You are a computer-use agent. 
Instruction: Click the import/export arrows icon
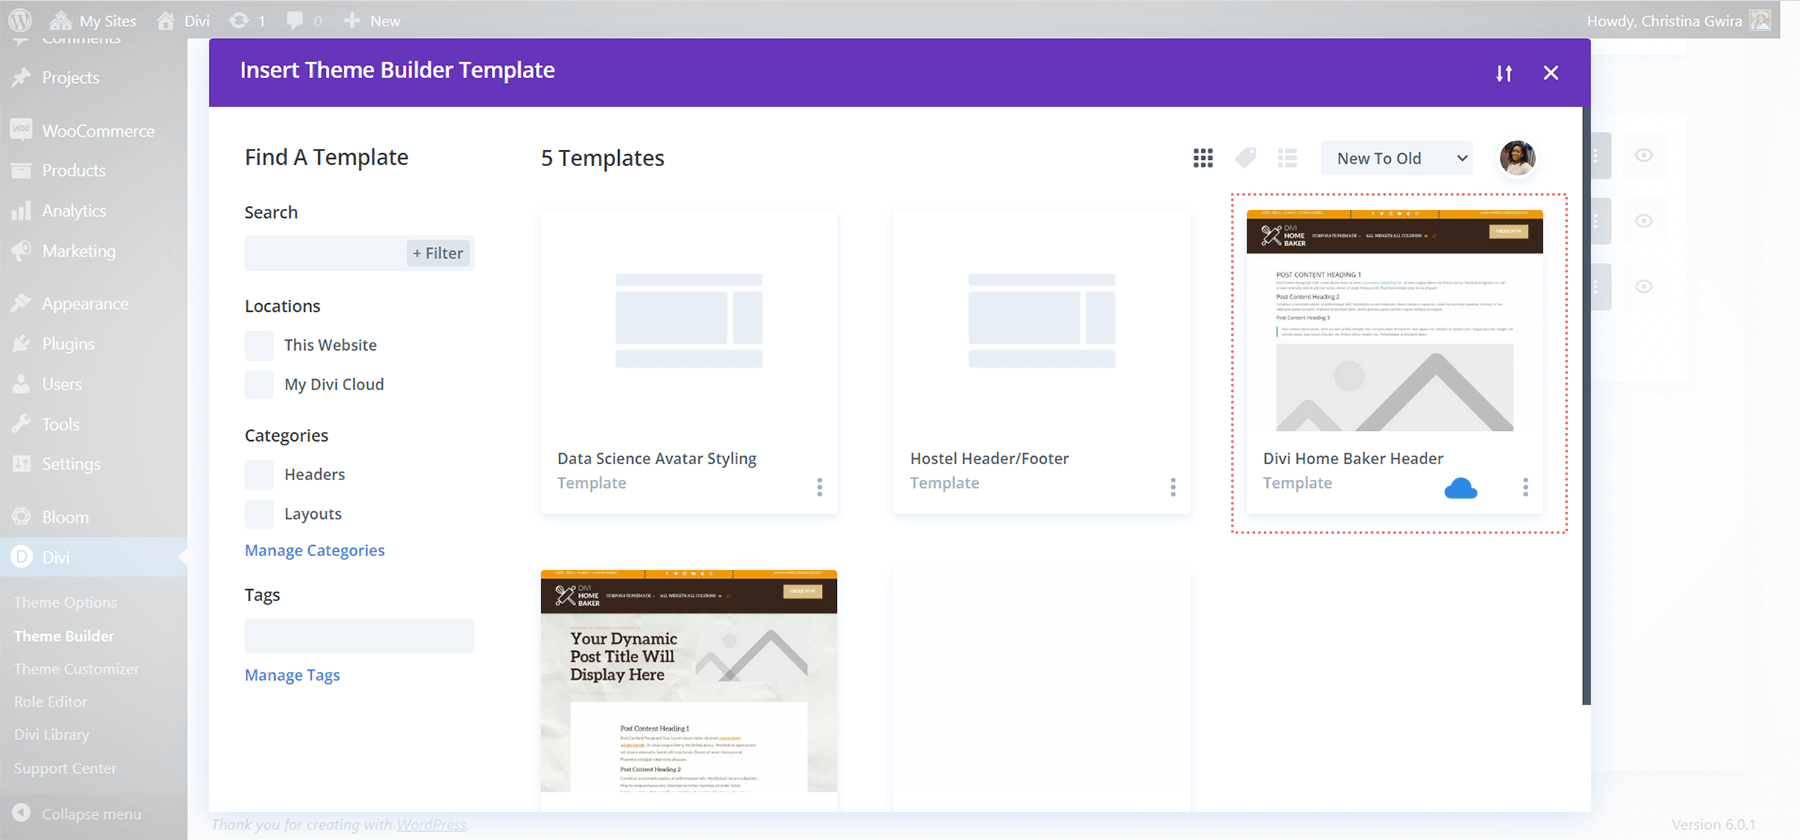point(1504,73)
